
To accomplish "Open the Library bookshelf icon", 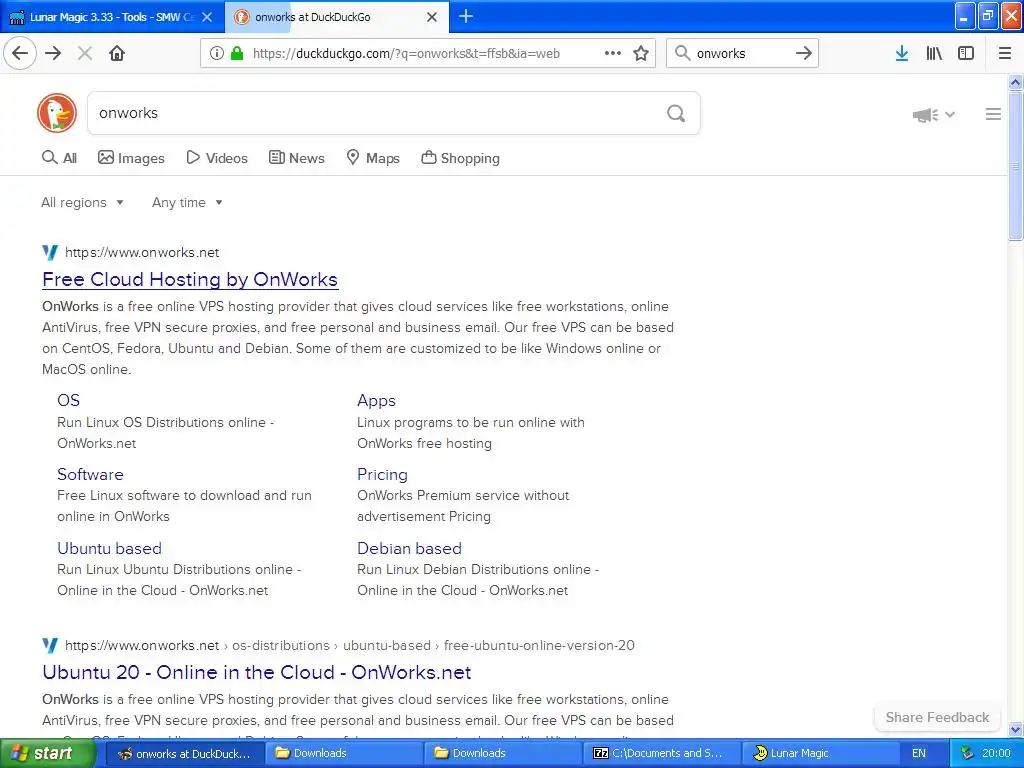I will pyautogui.click(x=934, y=53).
